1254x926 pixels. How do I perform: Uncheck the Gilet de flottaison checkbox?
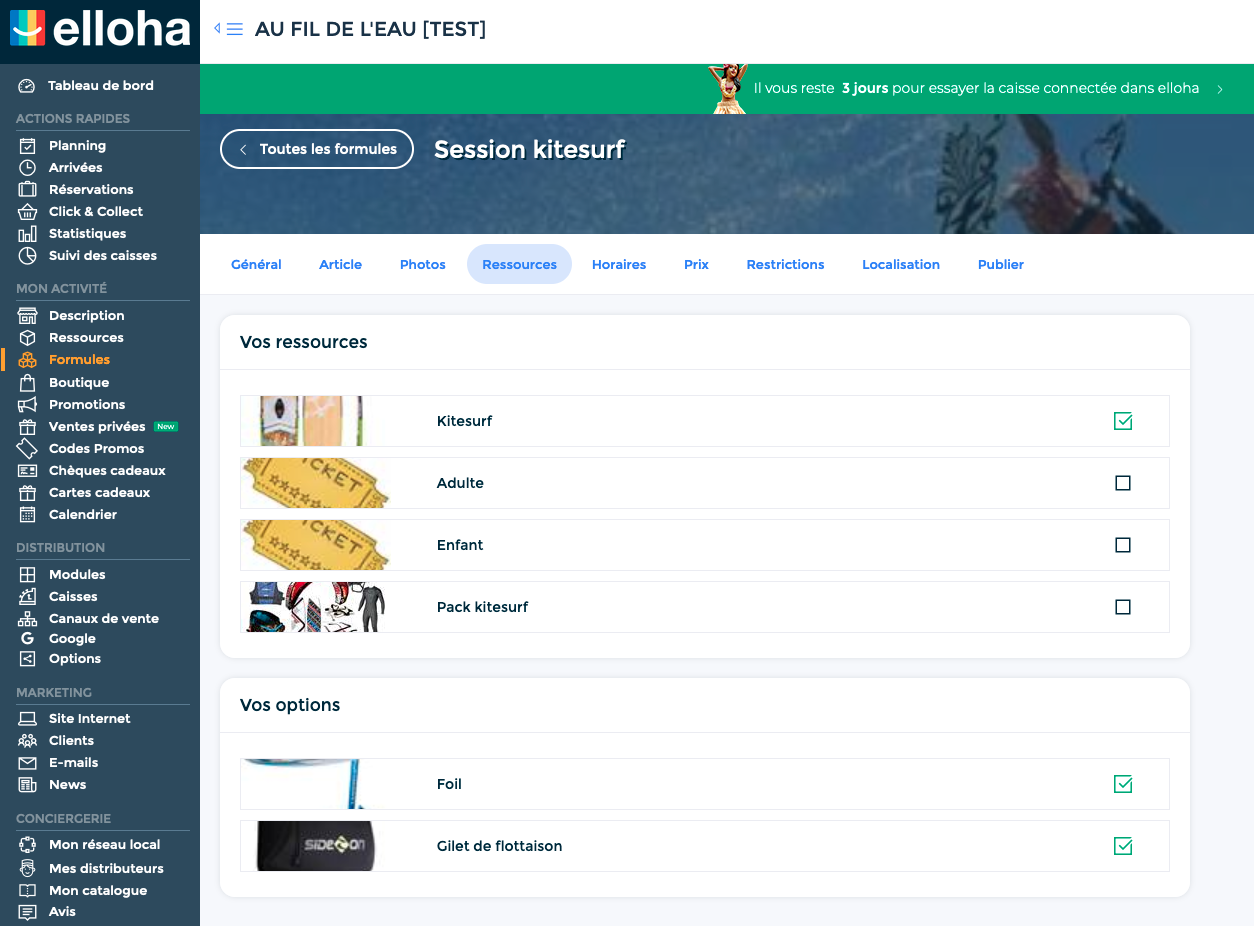tap(1123, 846)
